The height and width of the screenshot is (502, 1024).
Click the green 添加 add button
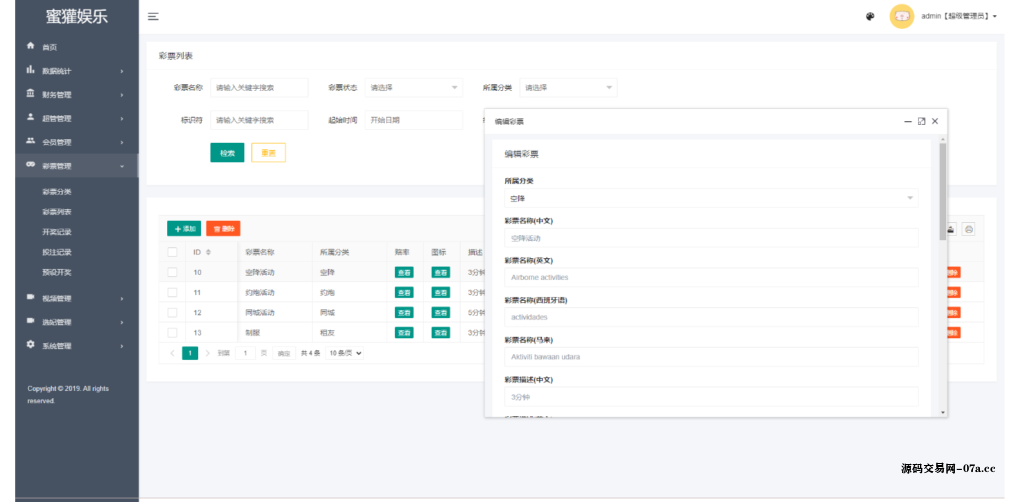(x=184, y=228)
